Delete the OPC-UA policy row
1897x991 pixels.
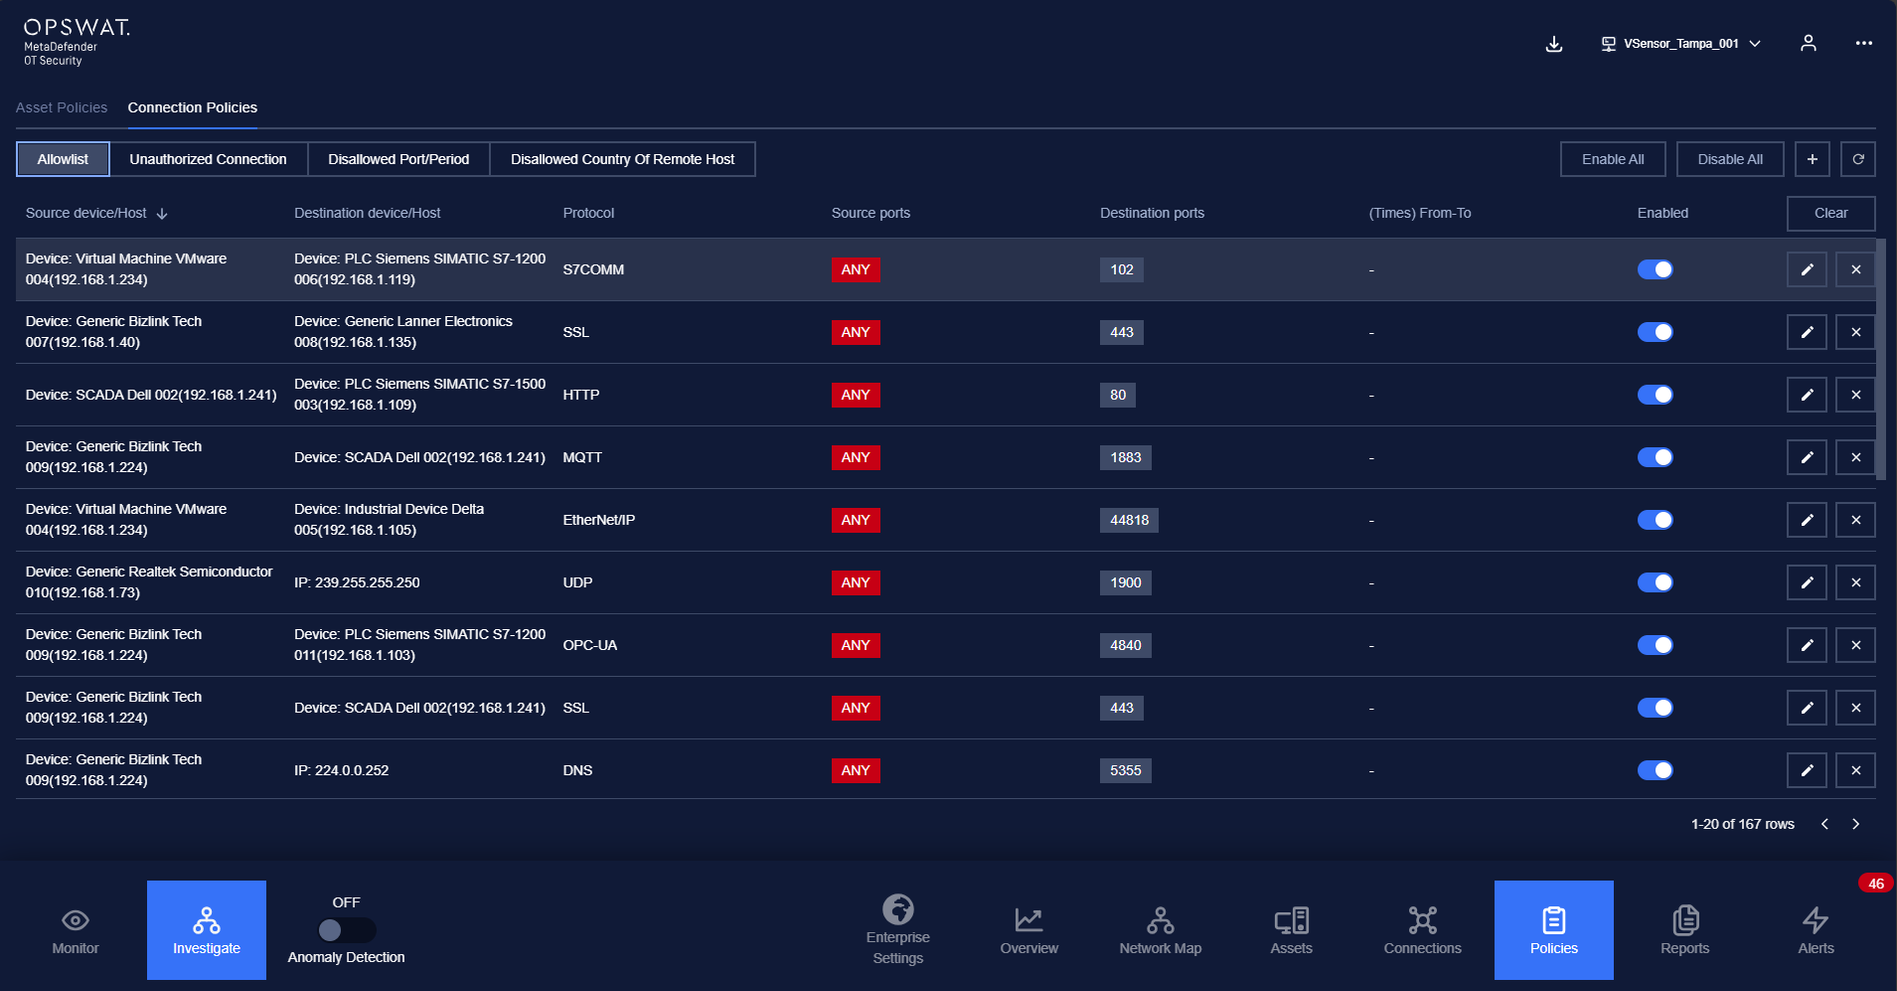tap(1856, 645)
